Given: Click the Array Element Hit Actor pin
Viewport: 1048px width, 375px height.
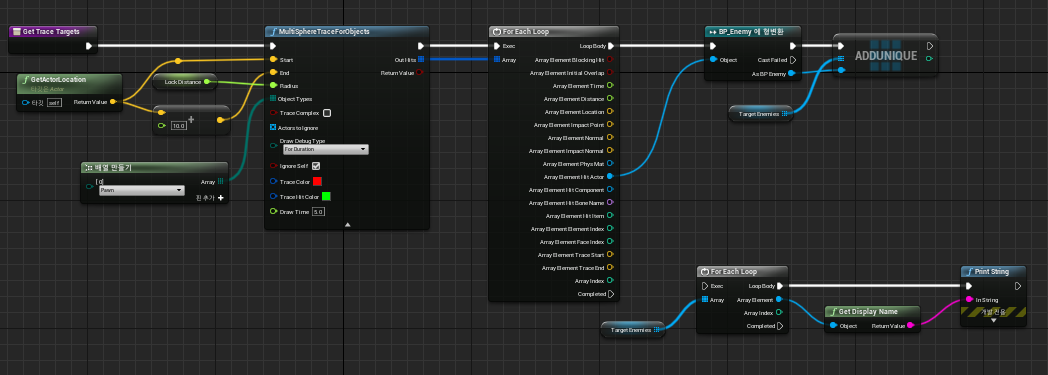Looking at the screenshot, I should (x=610, y=176).
